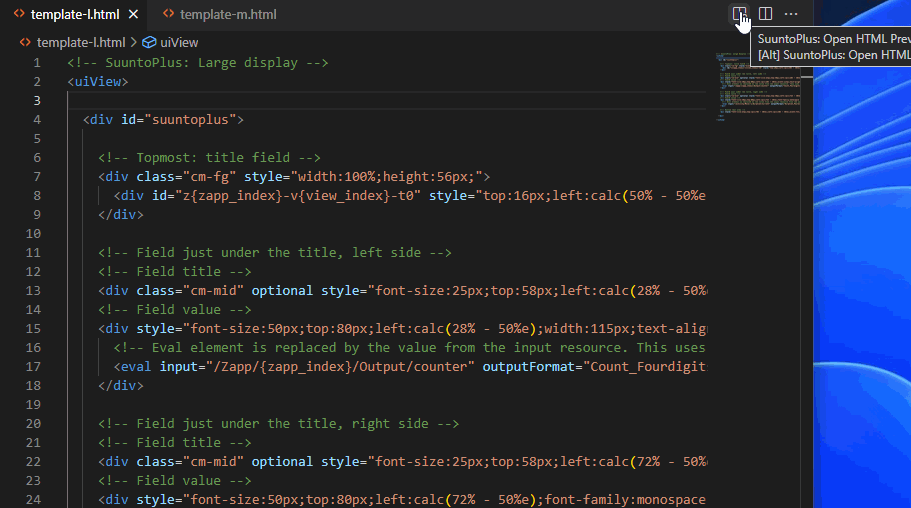911x508 pixels.
Task: Click line number 7 in the gutter
Action: pos(37,177)
